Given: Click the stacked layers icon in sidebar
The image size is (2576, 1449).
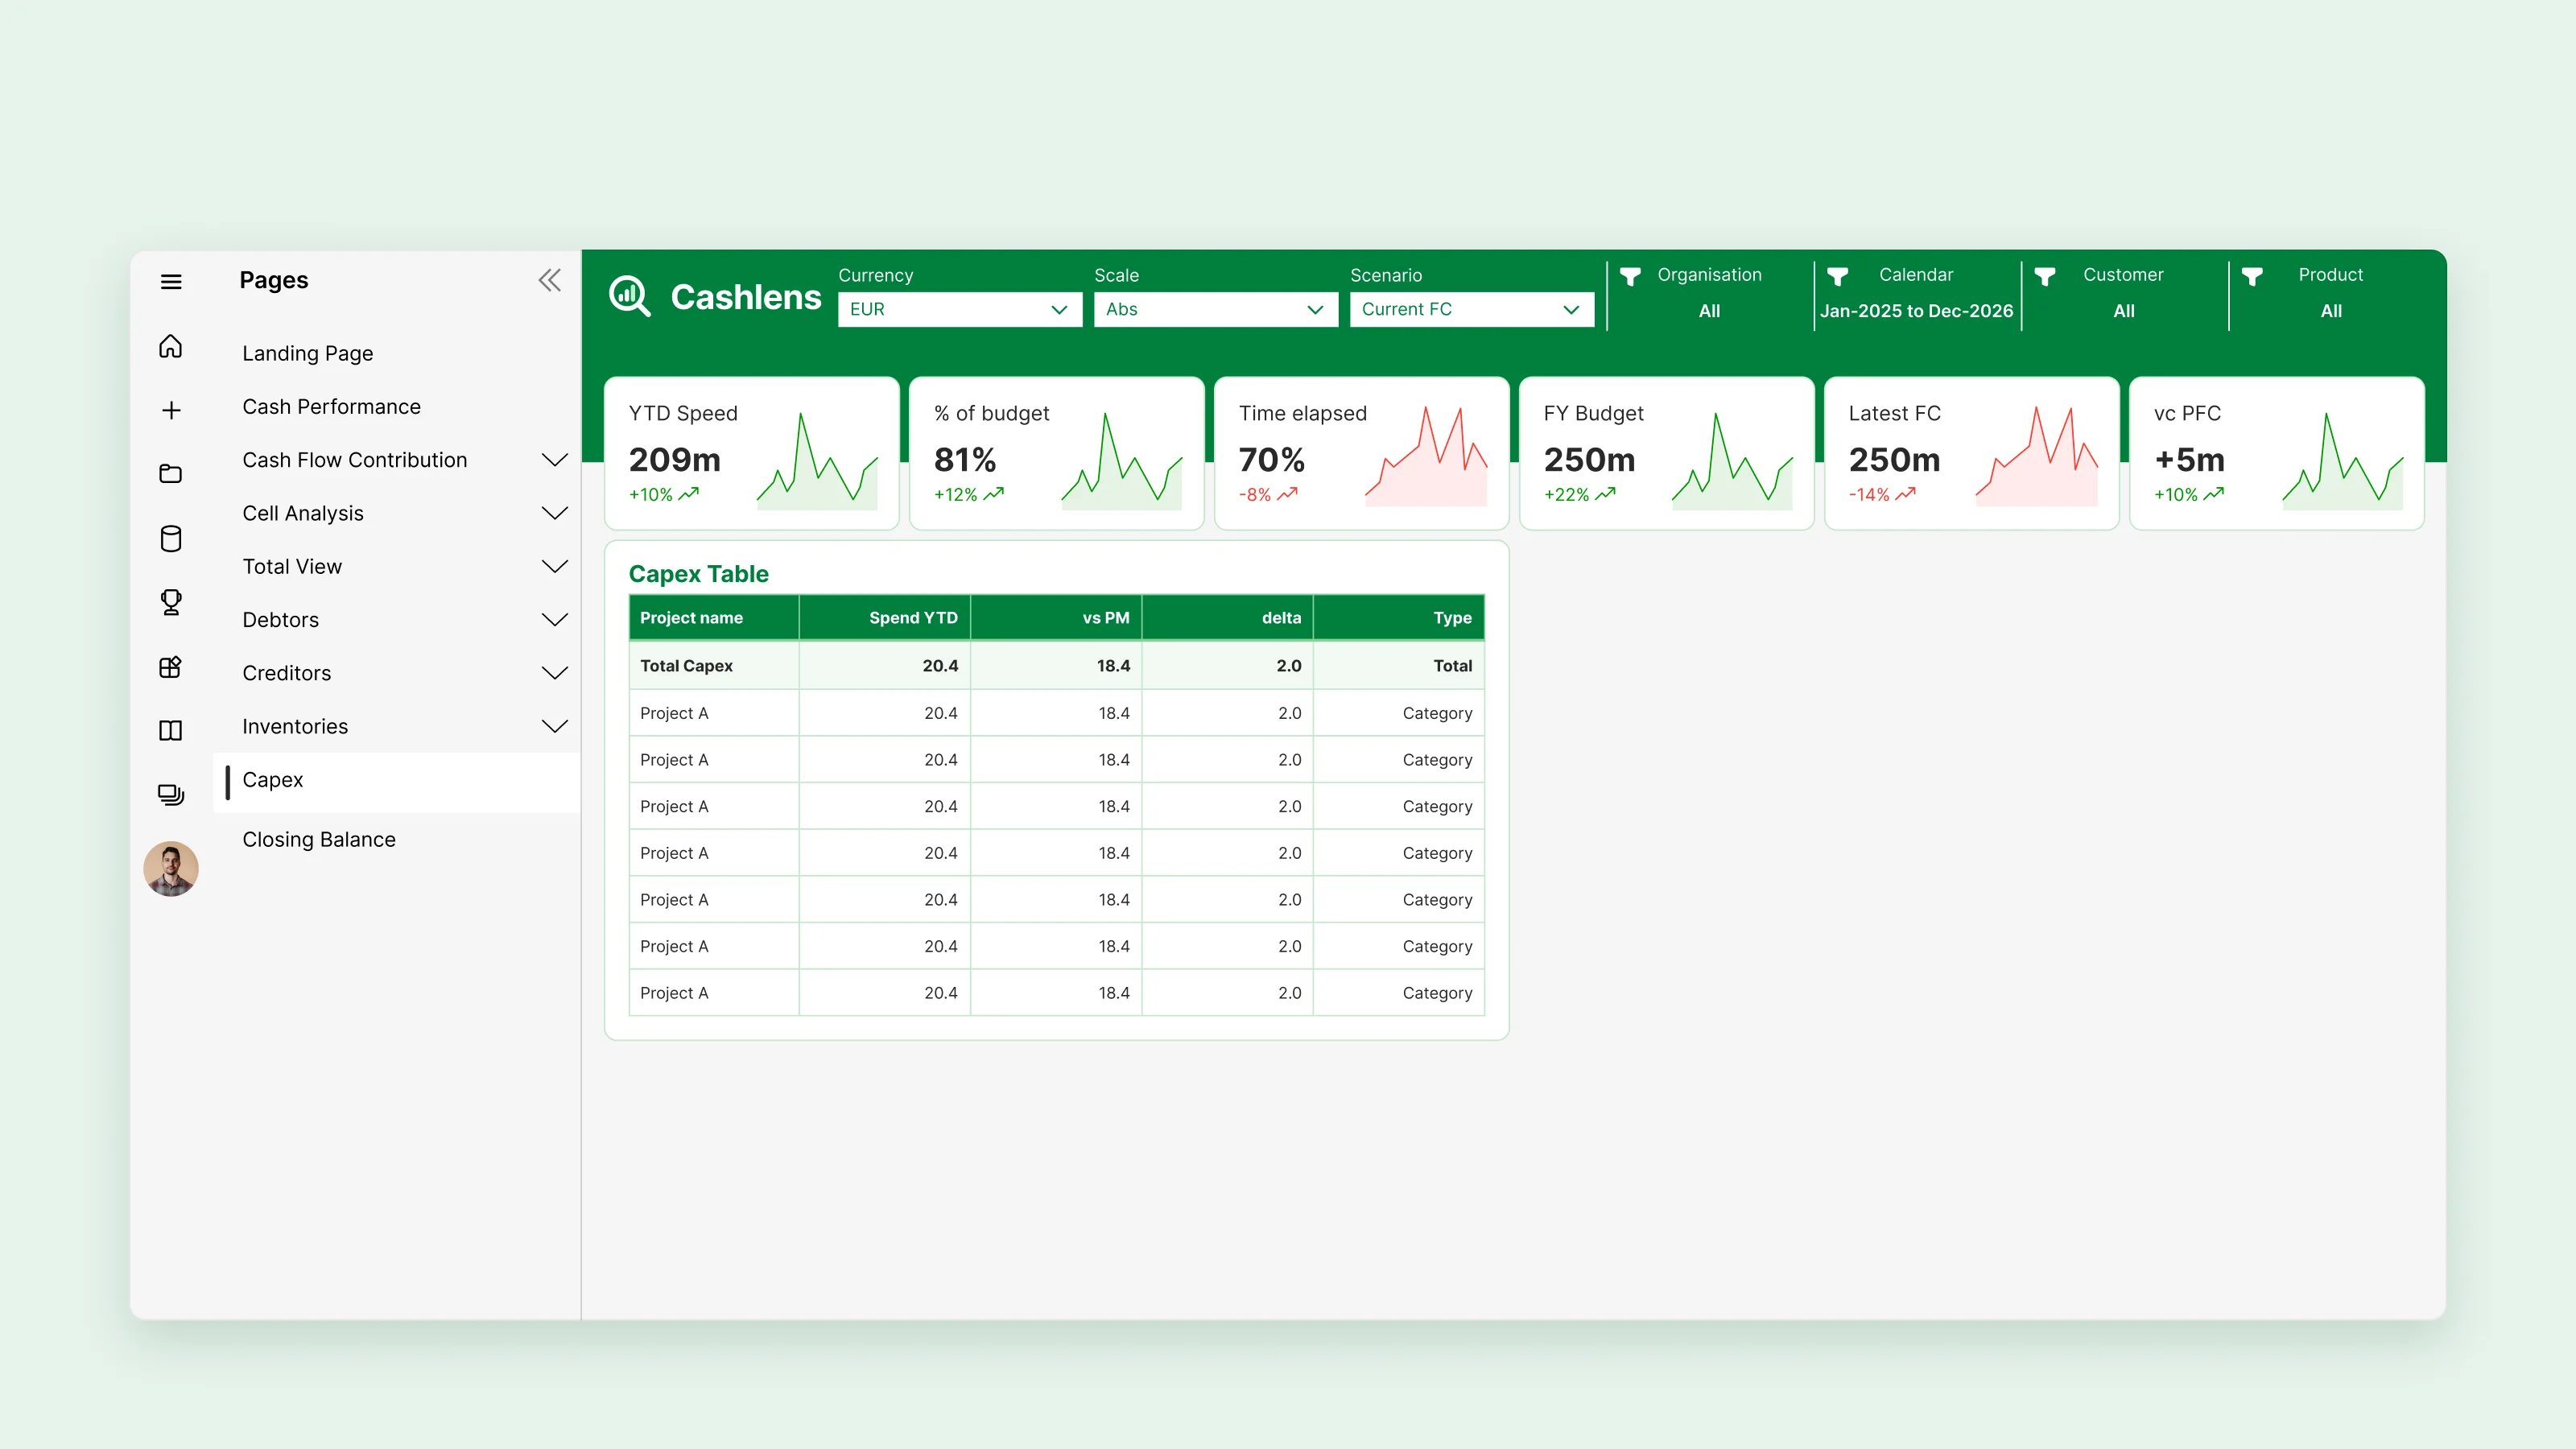Looking at the screenshot, I should coord(171,794).
